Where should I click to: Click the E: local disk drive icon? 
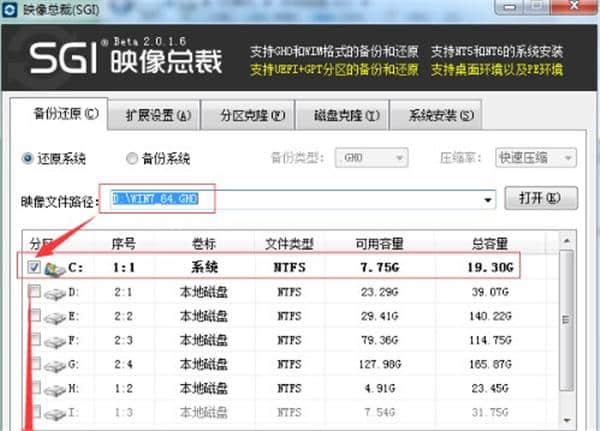coord(54,316)
